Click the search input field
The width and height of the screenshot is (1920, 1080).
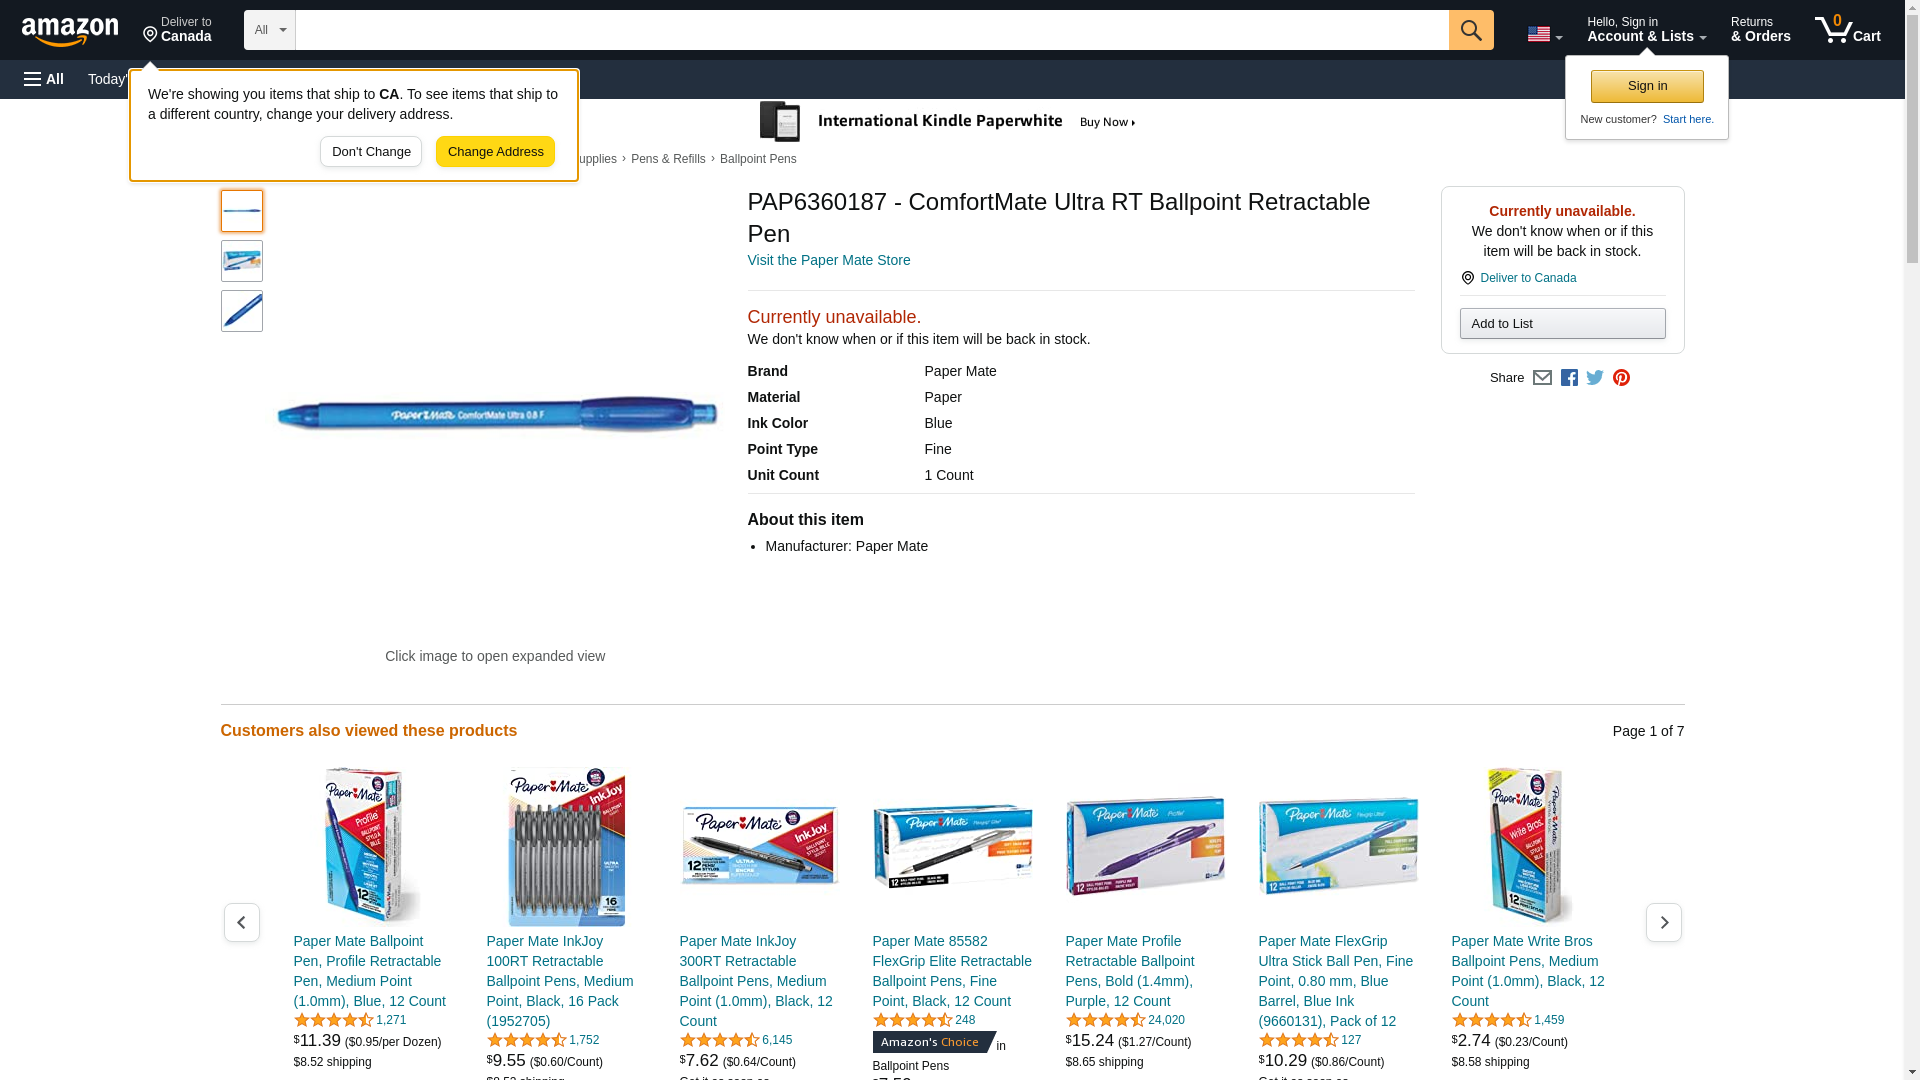[x=871, y=30]
